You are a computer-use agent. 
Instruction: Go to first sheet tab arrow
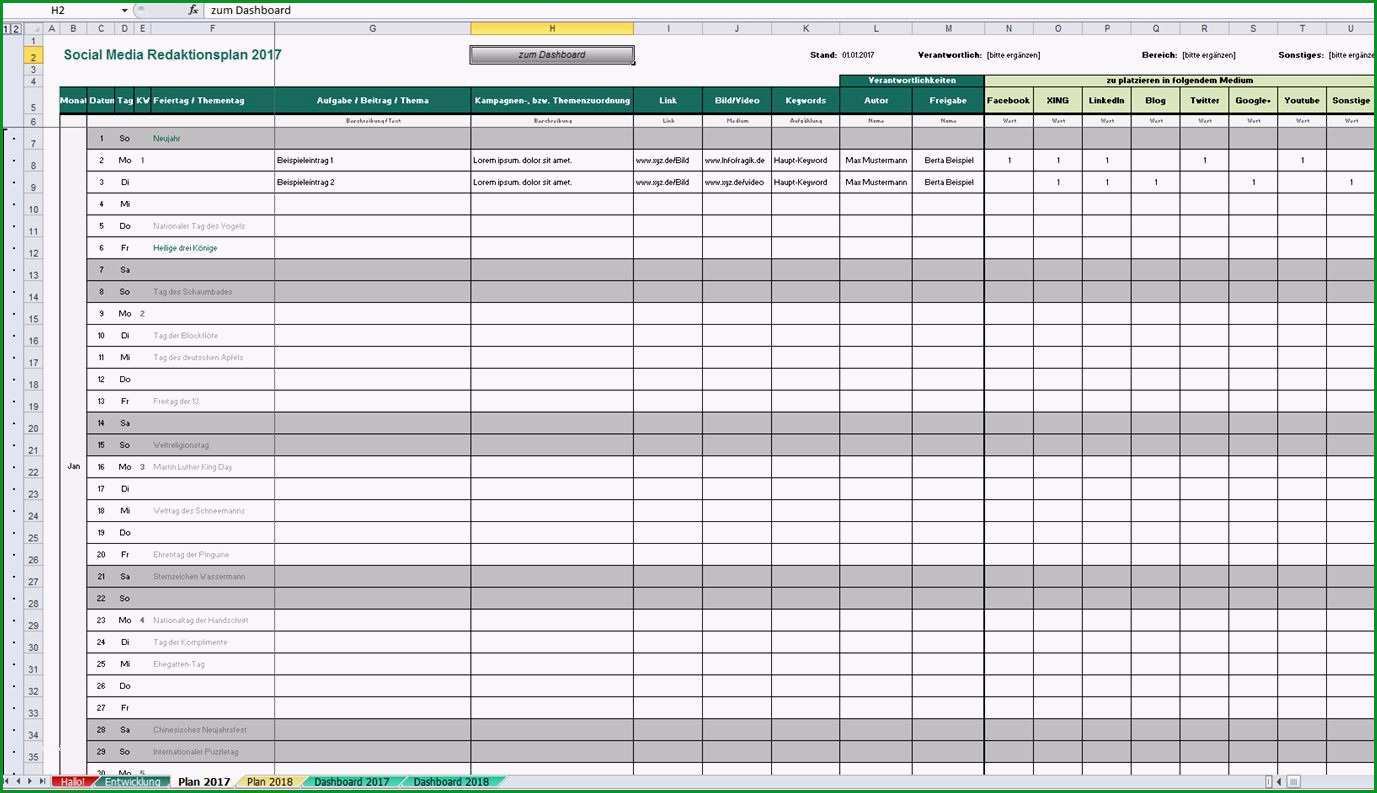tap(6, 781)
